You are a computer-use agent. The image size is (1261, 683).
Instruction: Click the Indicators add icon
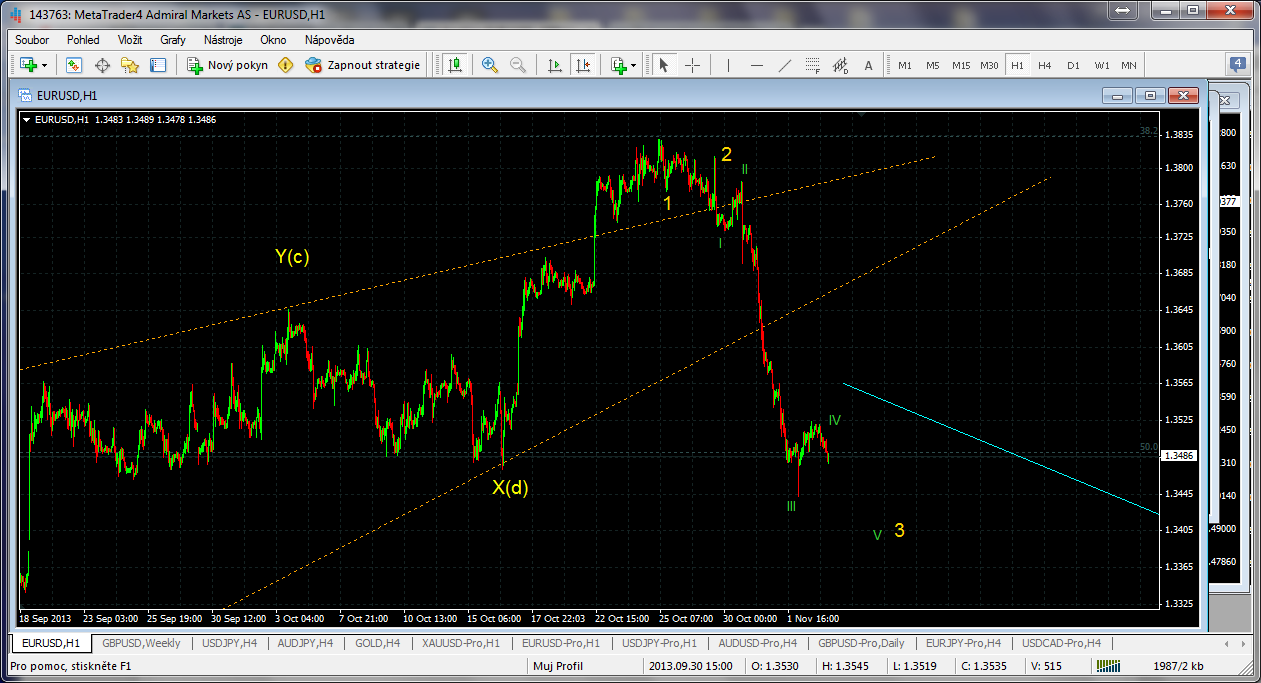pos(619,65)
